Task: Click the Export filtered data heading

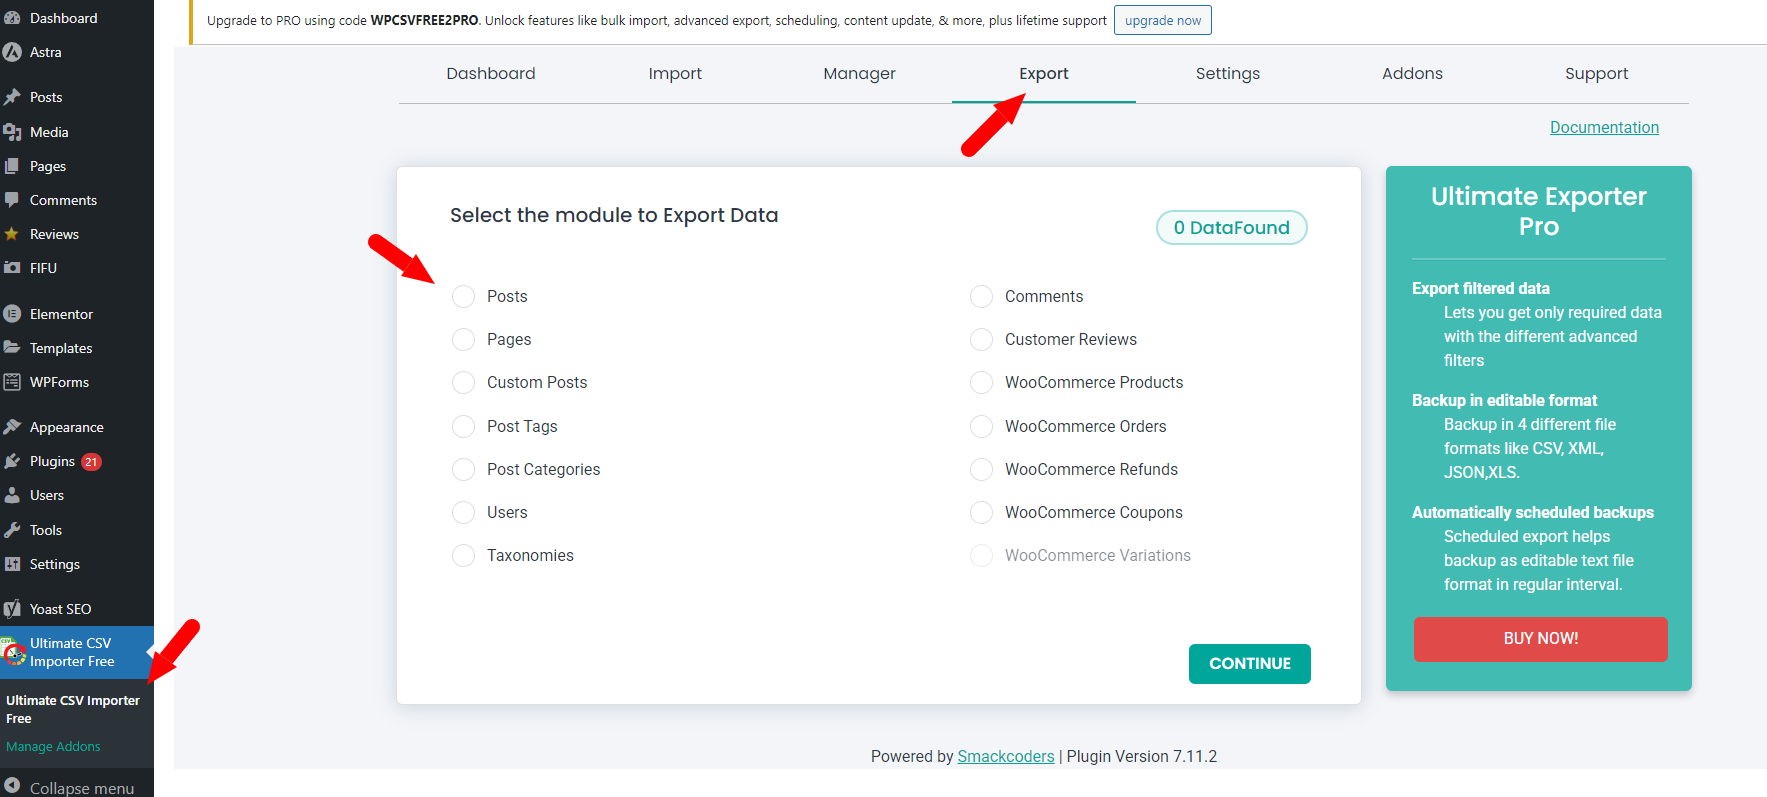Action: click(1481, 288)
